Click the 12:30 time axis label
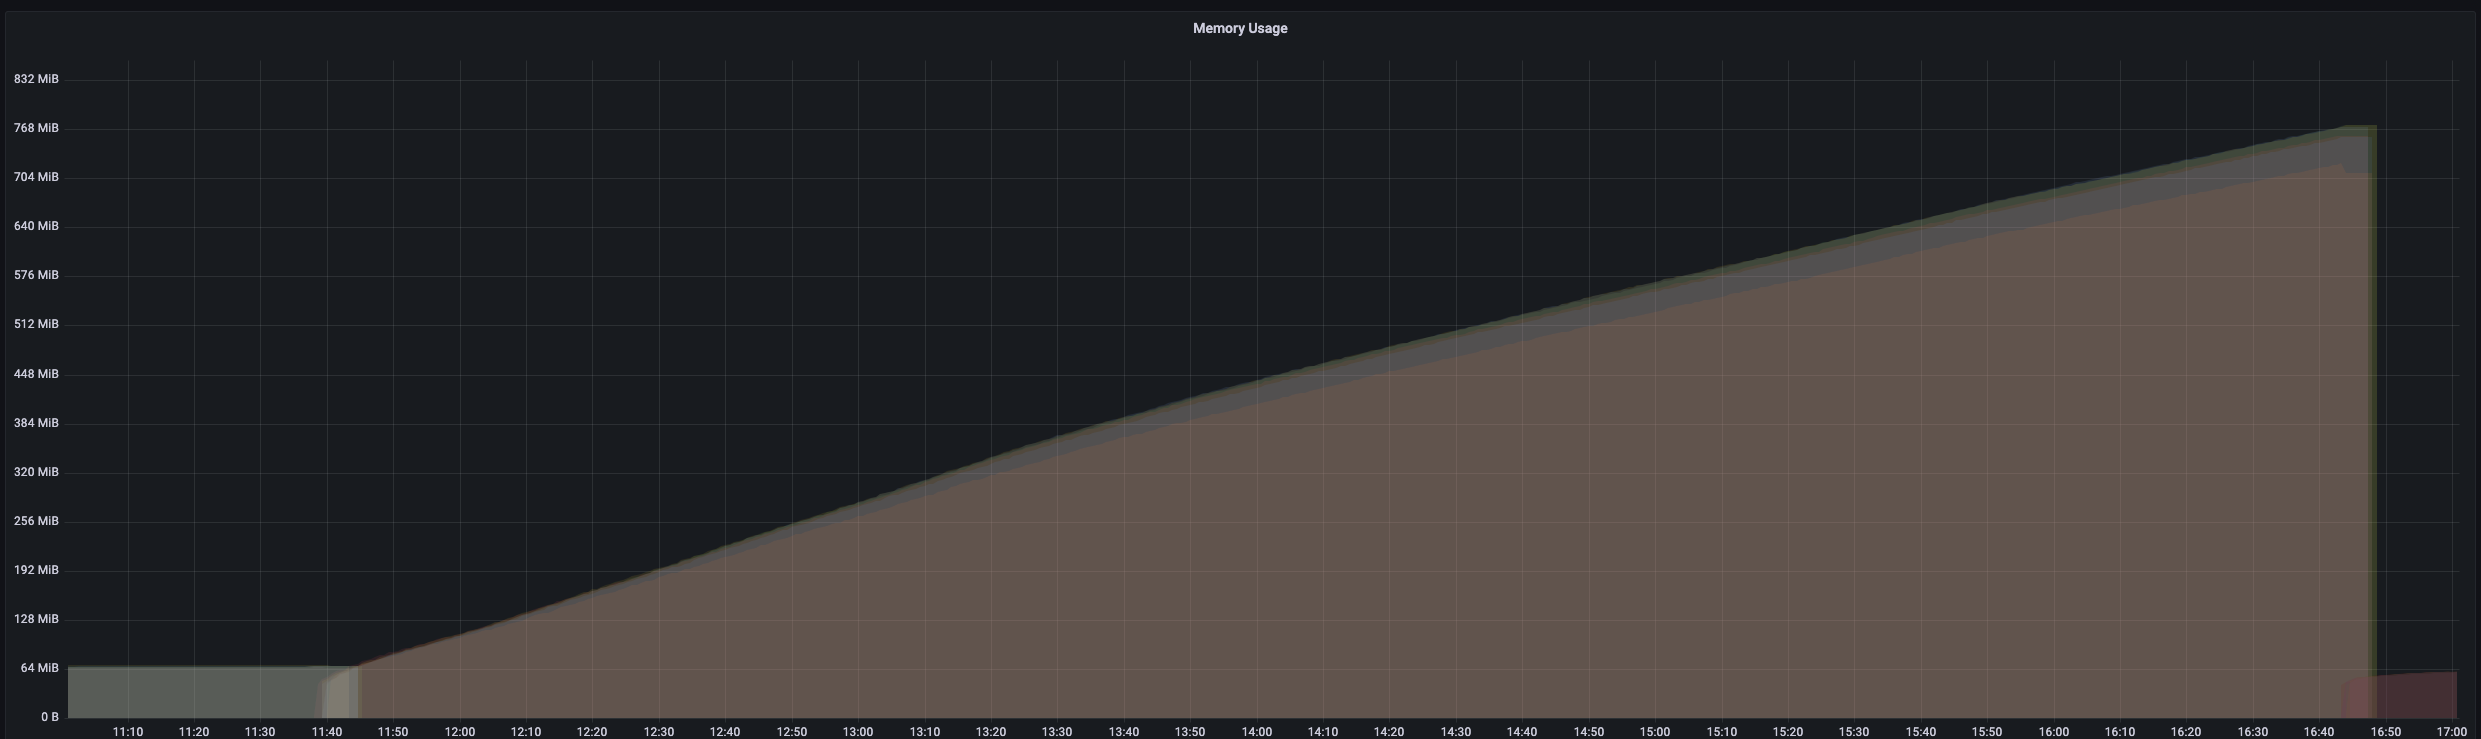2481x739 pixels. pos(659,732)
